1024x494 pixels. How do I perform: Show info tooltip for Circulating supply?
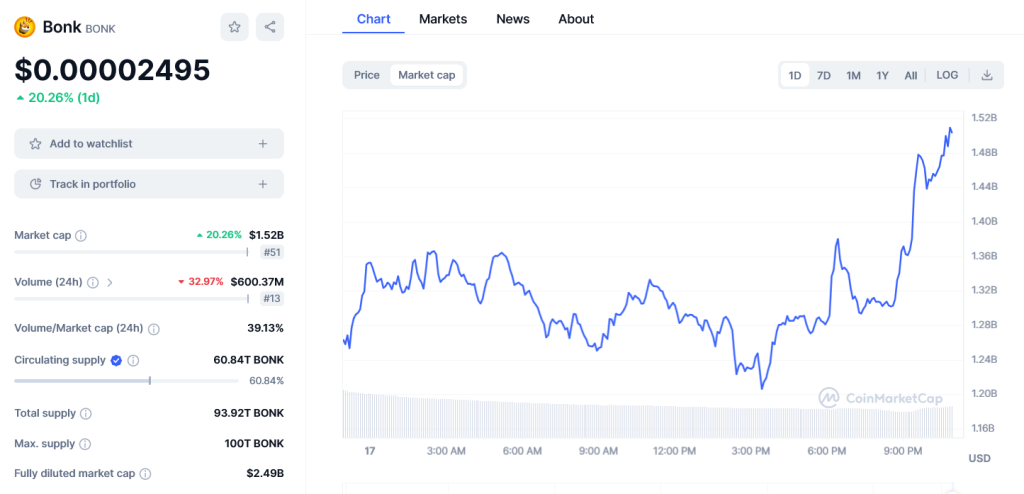pyautogui.click(x=133, y=360)
